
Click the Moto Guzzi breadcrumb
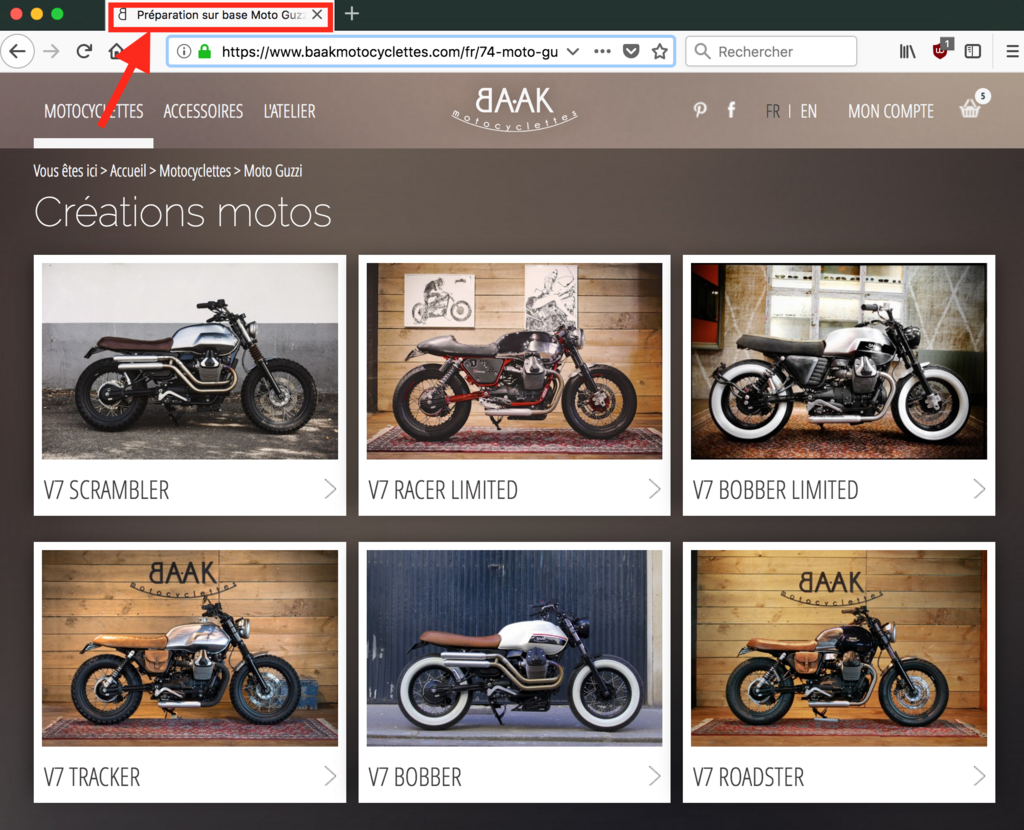tap(273, 170)
